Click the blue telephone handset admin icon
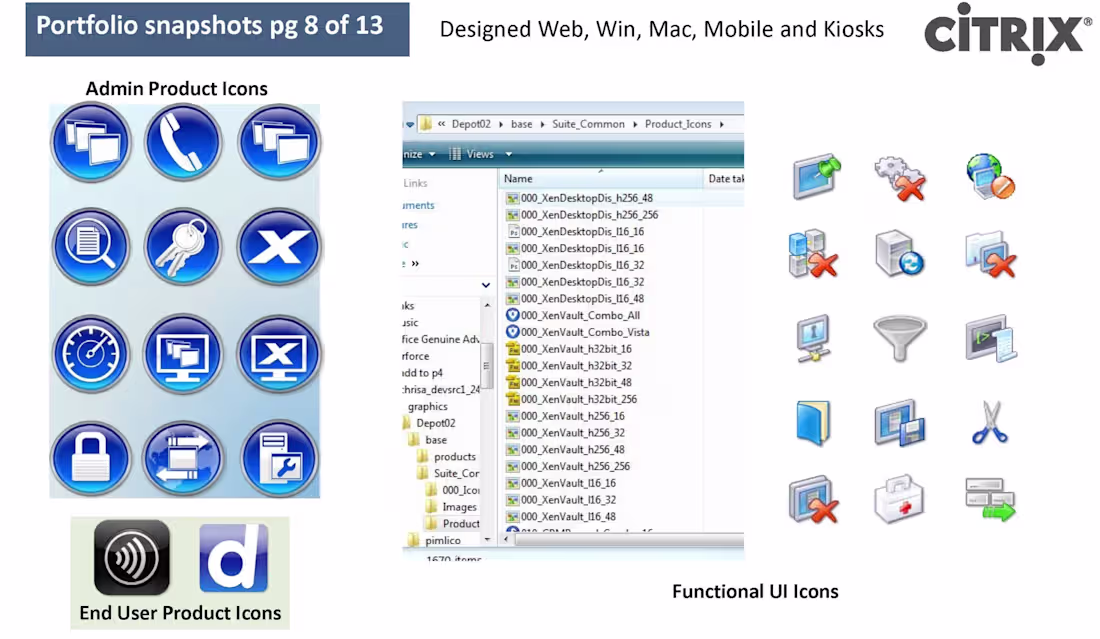Screen dimensions: 1100x639 (183, 142)
